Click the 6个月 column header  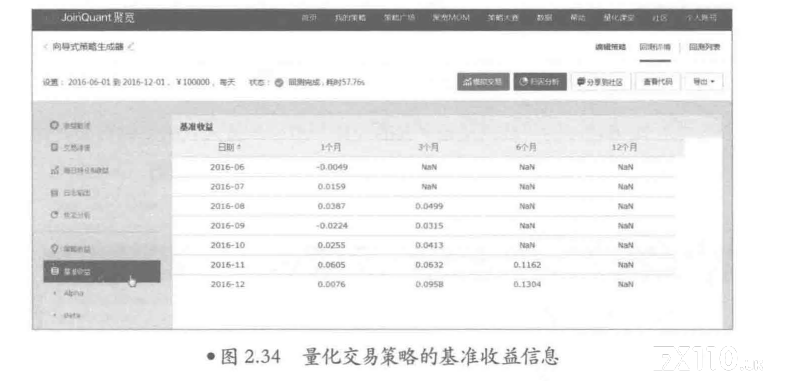click(x=526, y=147)
